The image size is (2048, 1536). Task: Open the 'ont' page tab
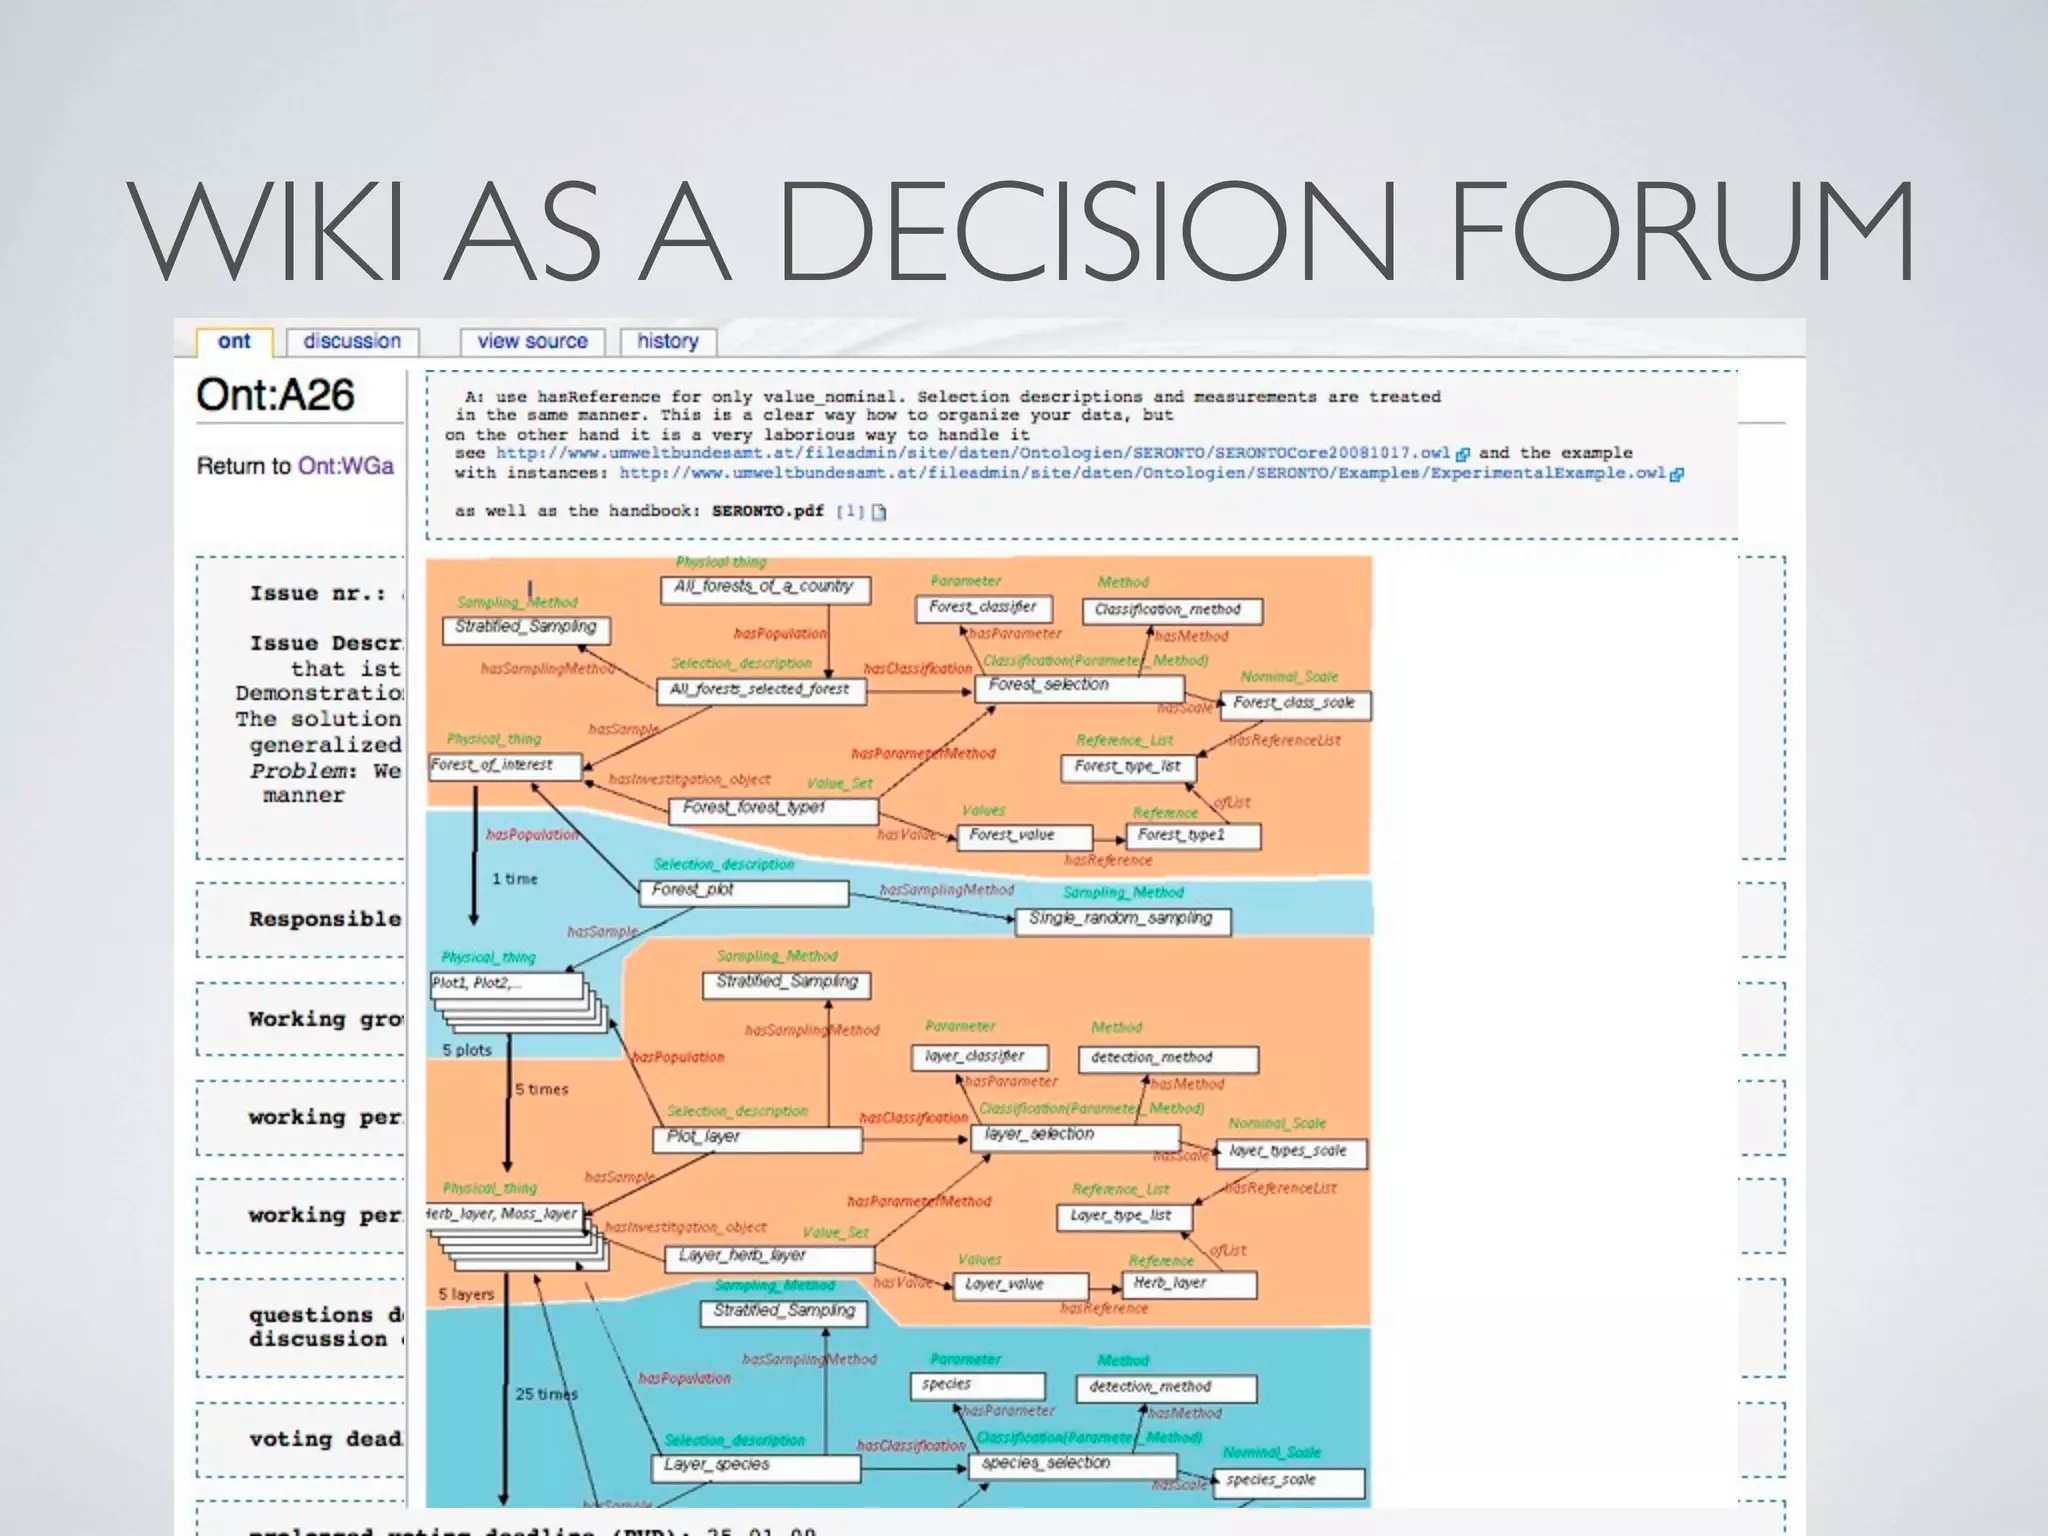point(234,341)
